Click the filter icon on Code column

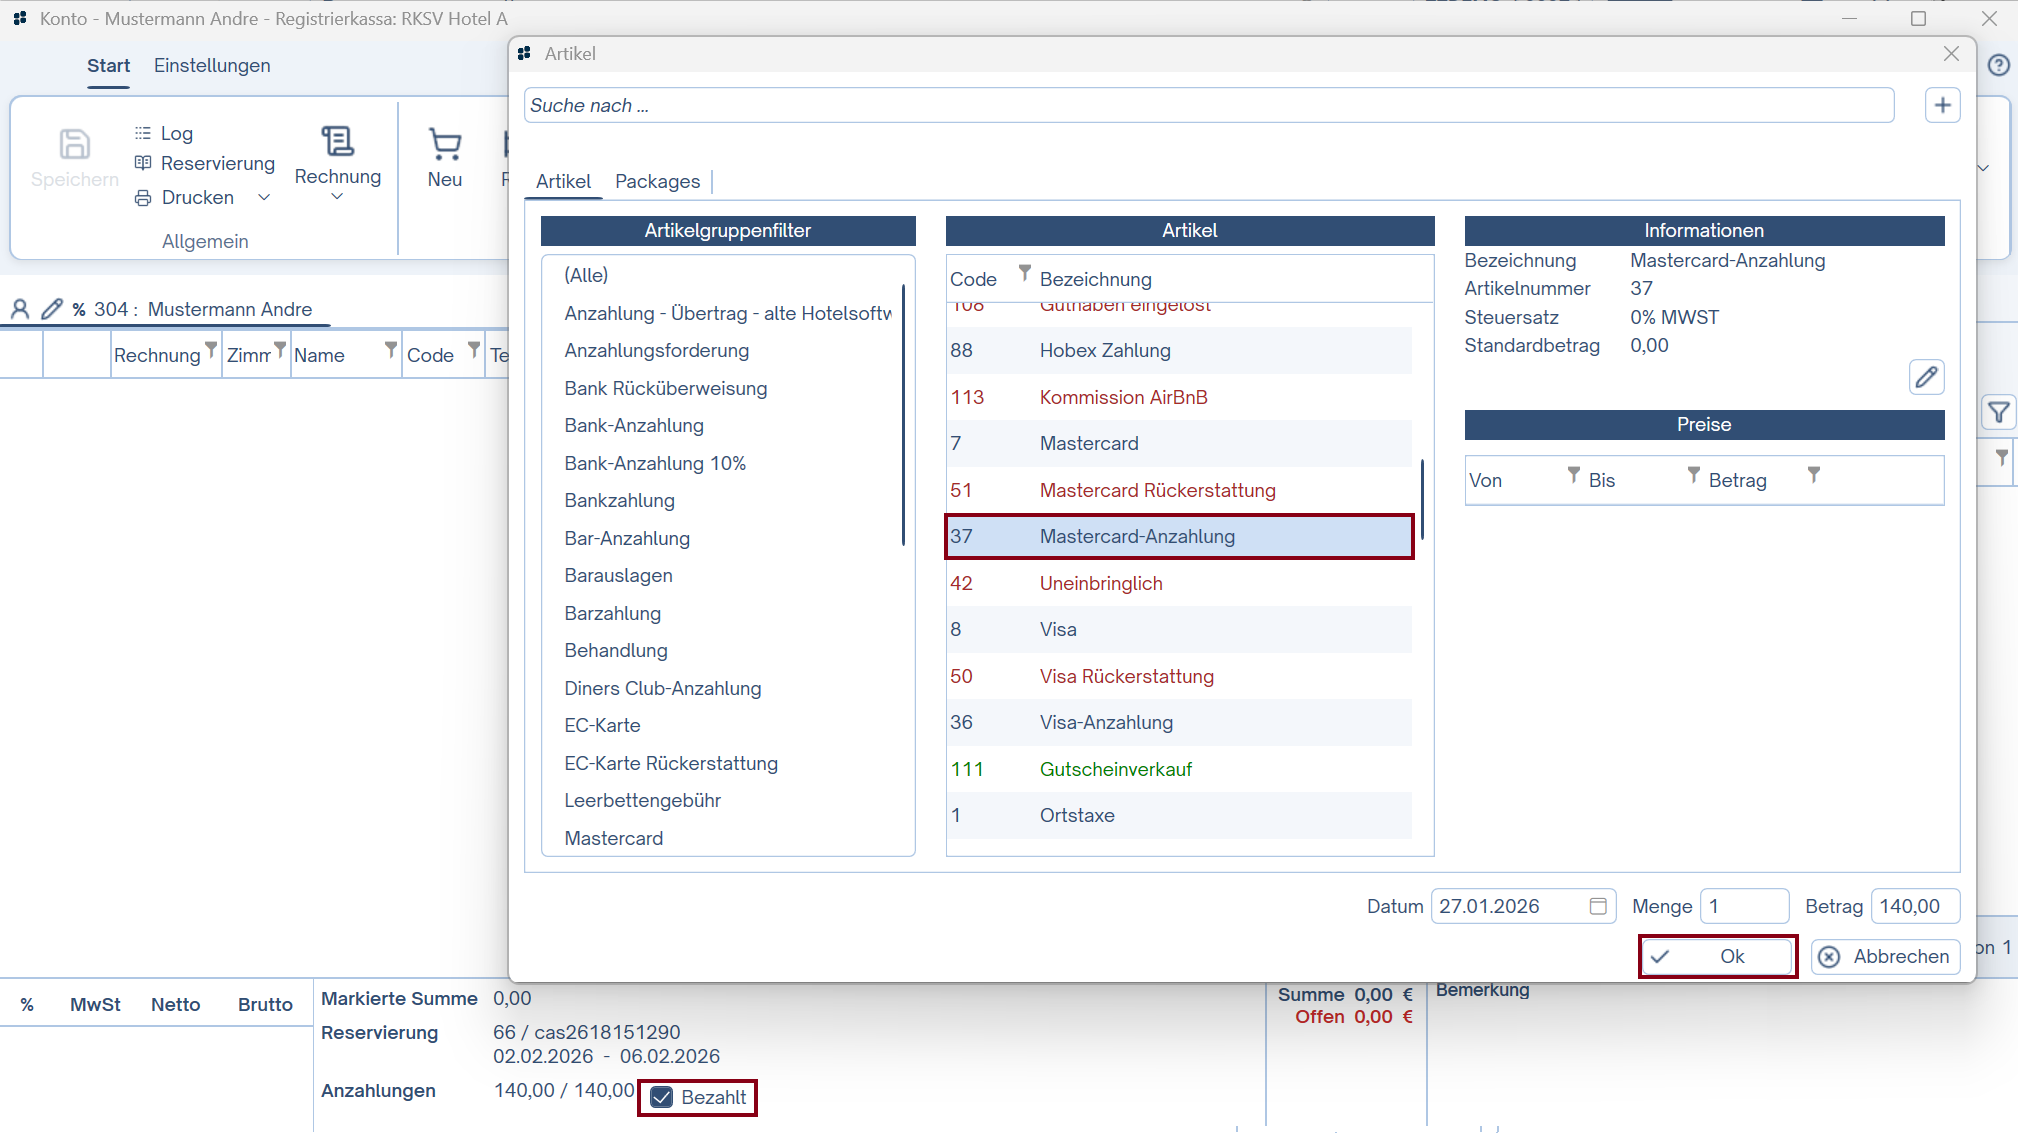(x=1024, y=272)
